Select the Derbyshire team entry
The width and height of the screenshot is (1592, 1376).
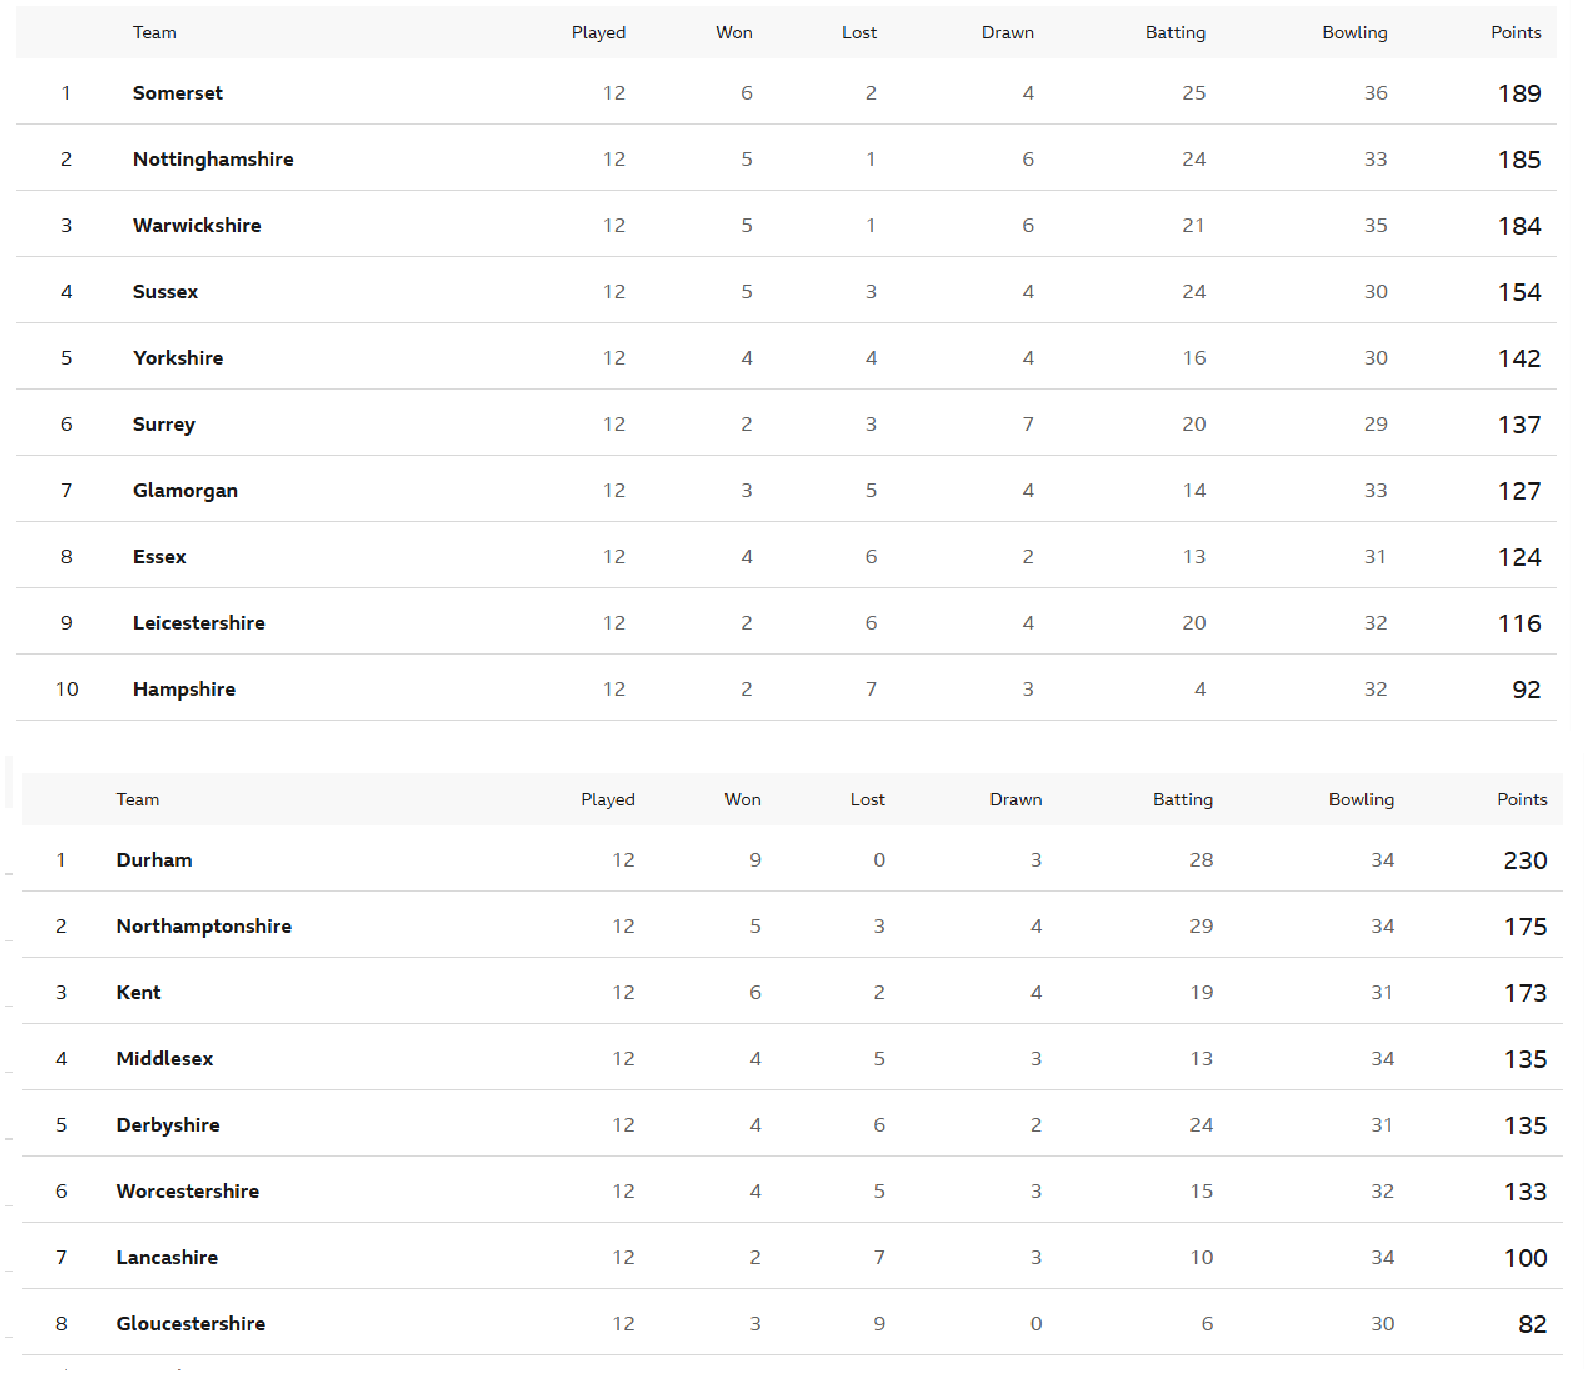168,1125
